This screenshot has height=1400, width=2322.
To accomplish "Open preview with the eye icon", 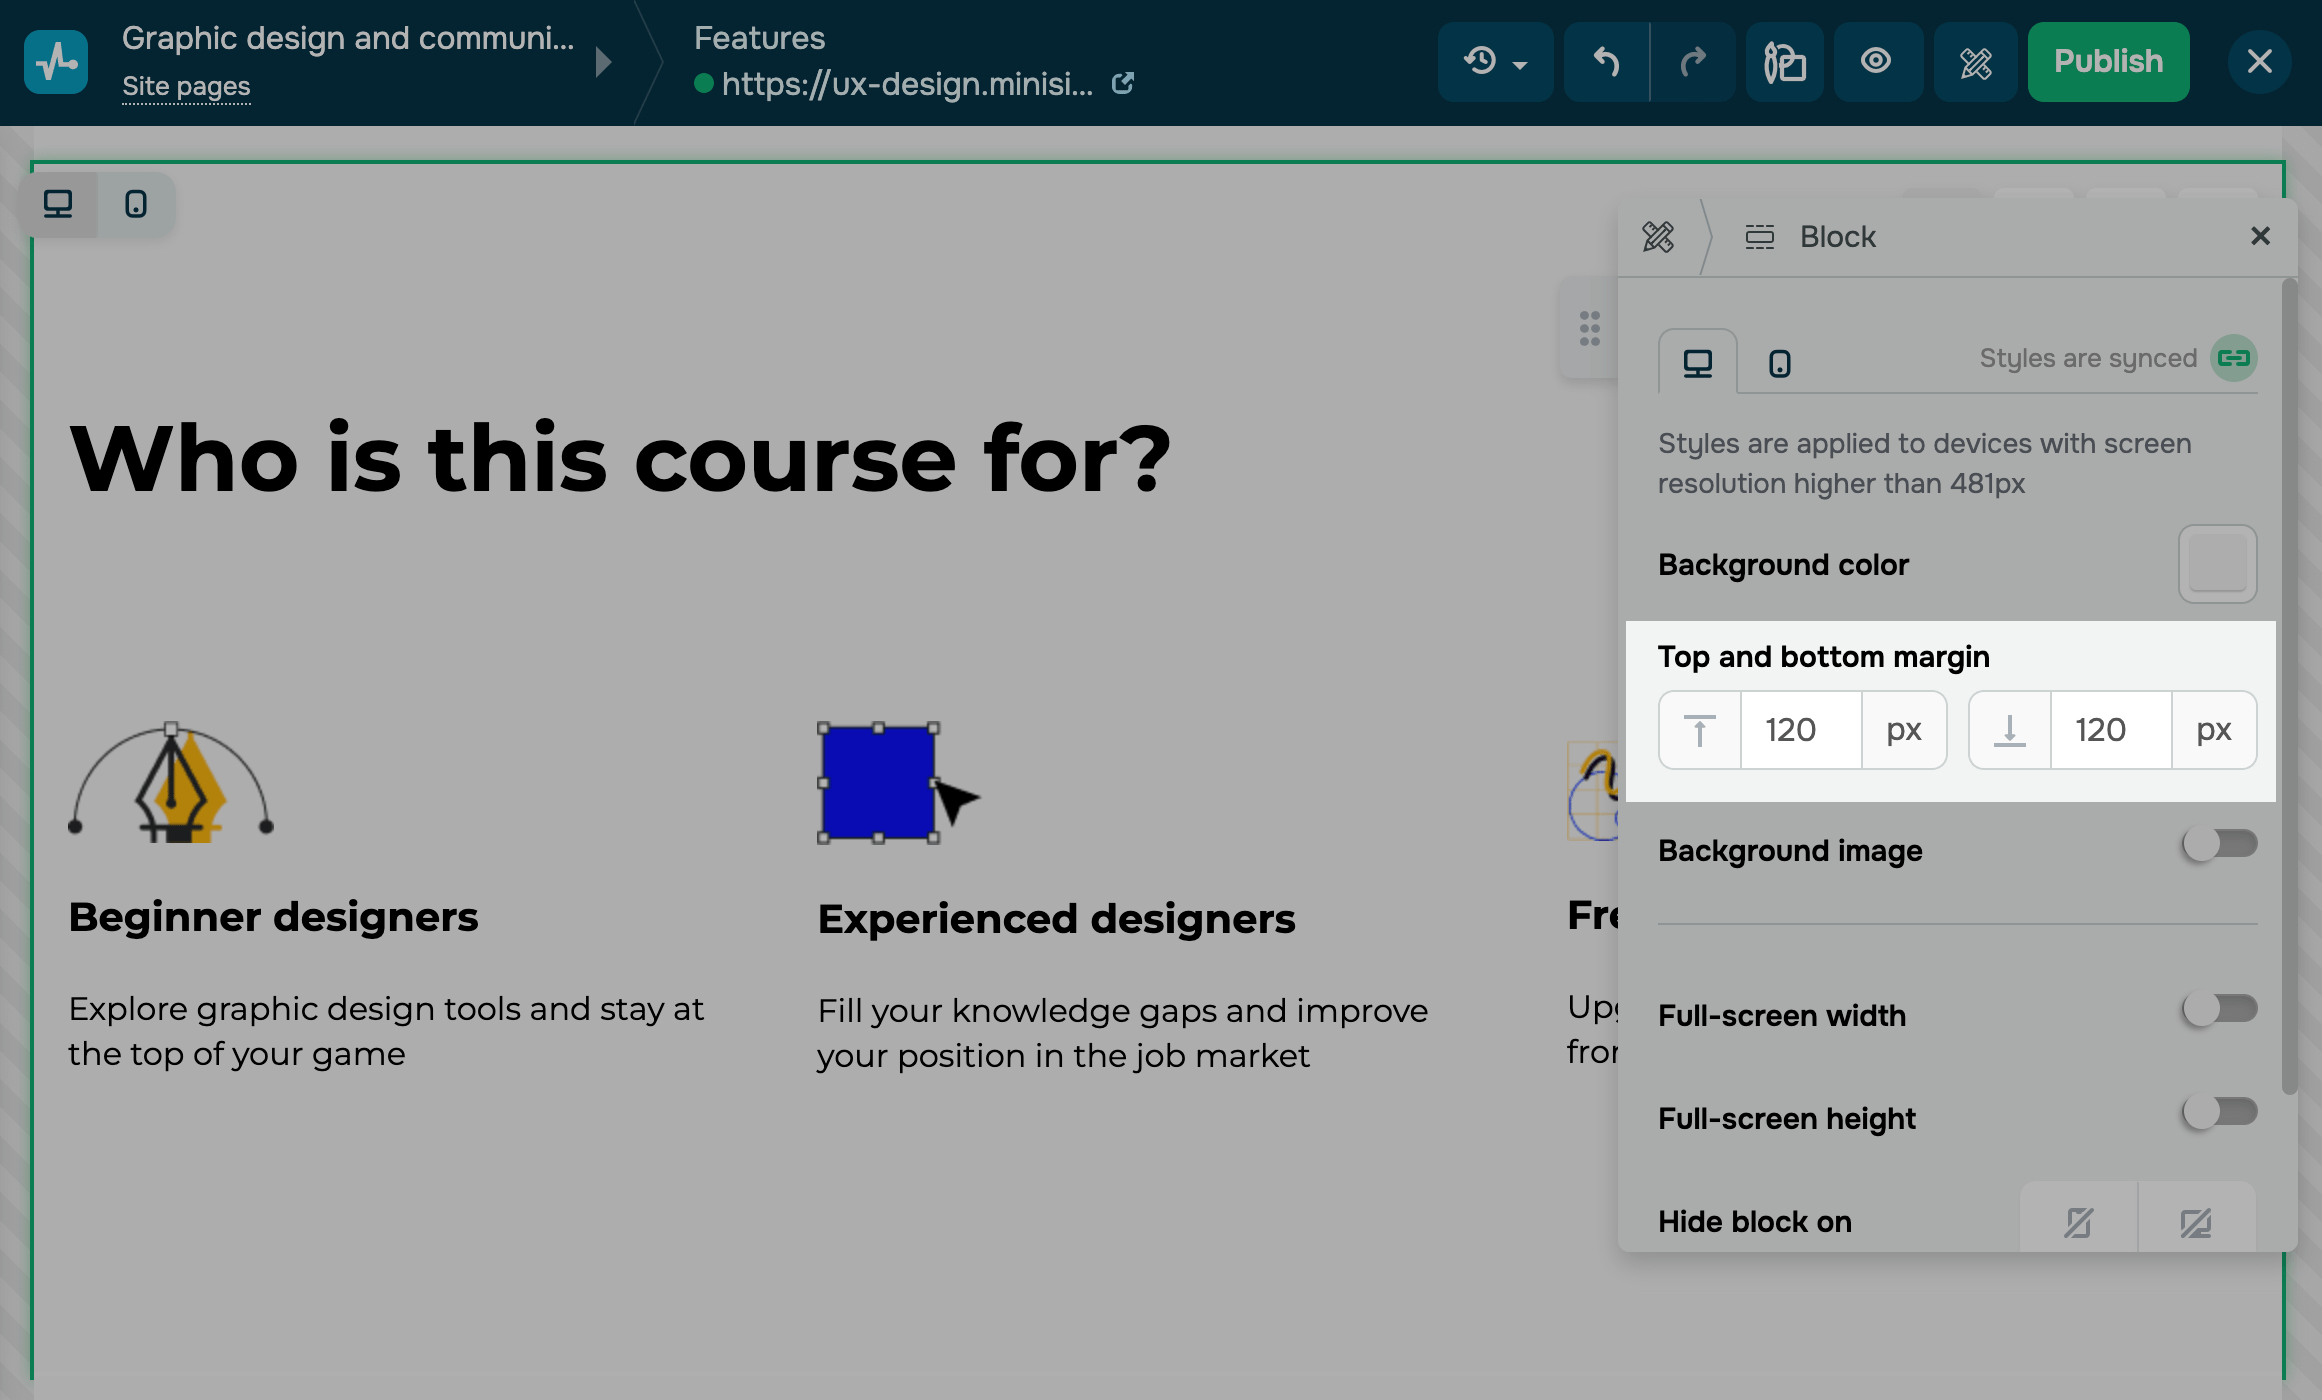I will (1877, 62).
